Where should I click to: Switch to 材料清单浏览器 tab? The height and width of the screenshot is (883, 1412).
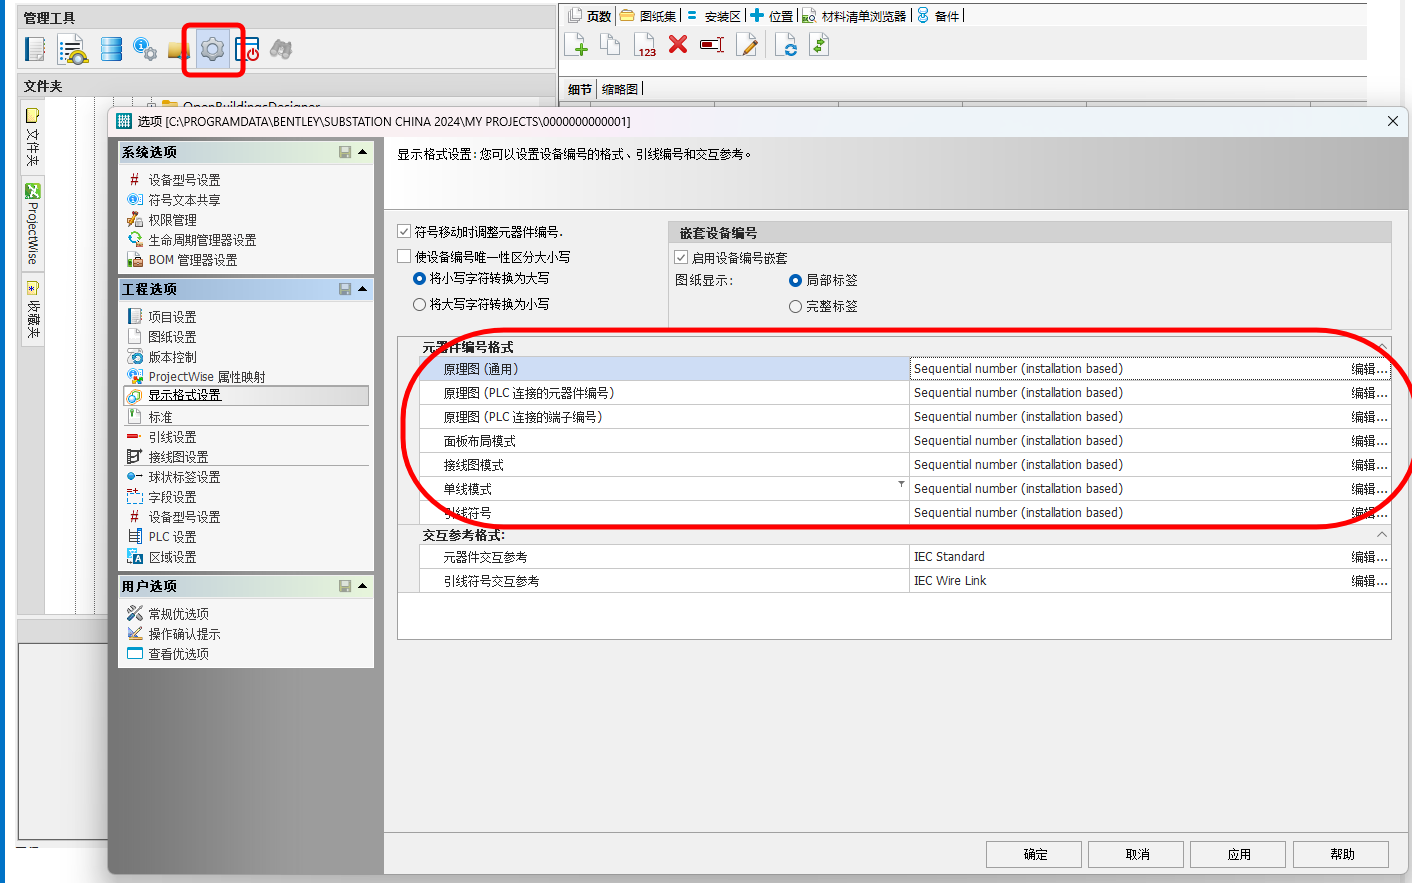point(855,16)
